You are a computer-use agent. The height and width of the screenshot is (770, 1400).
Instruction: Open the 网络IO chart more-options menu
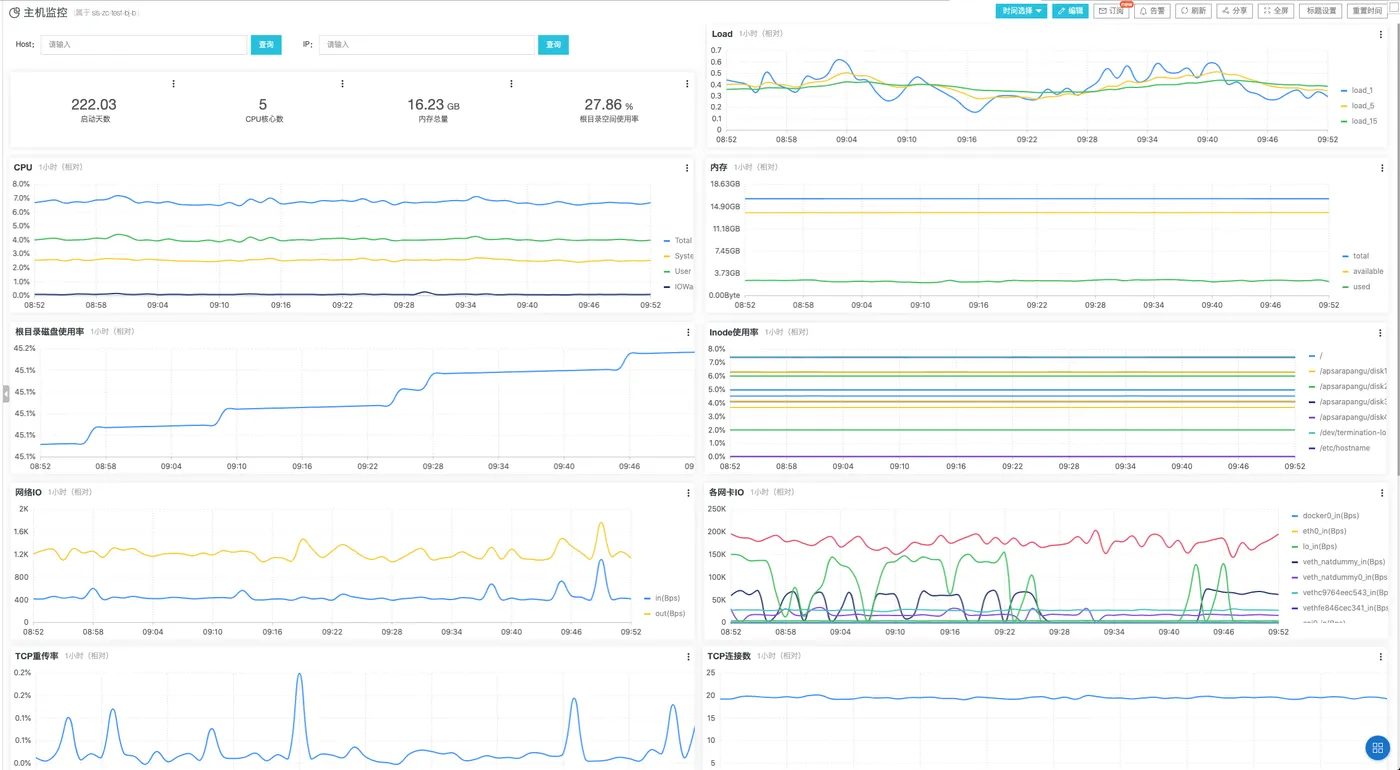[688, 493]
